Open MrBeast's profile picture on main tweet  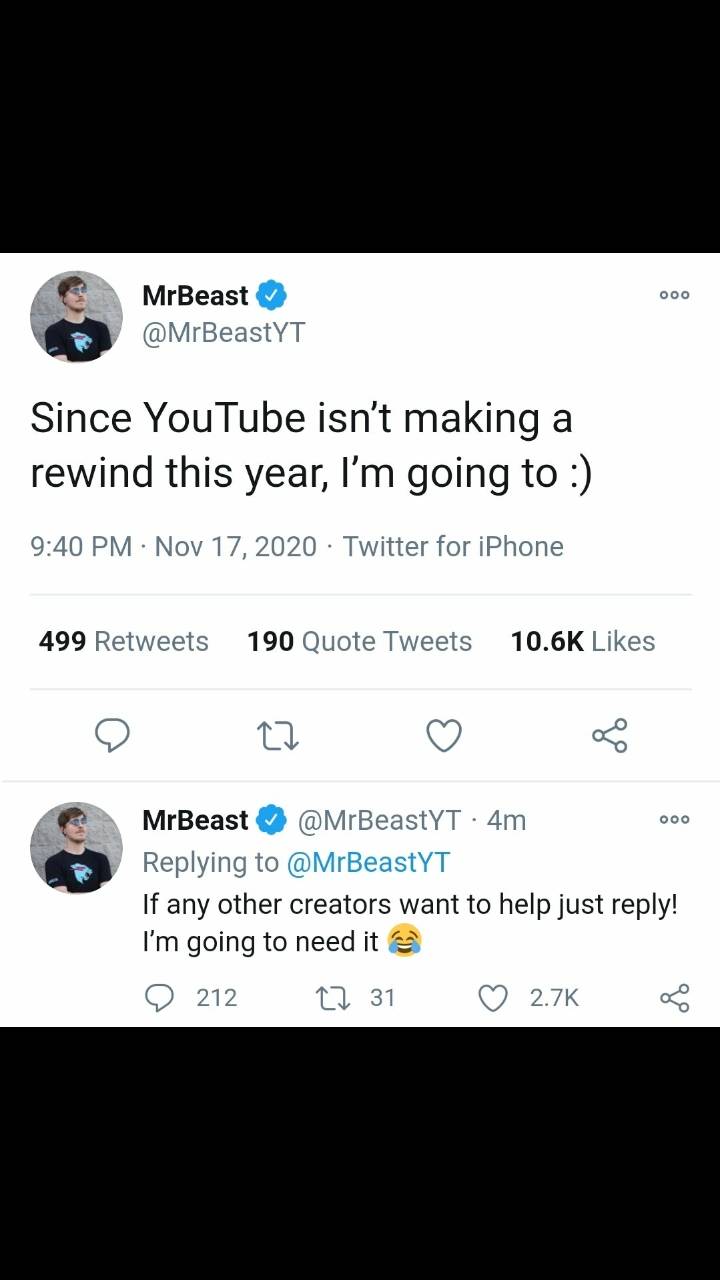pos(76,316)
